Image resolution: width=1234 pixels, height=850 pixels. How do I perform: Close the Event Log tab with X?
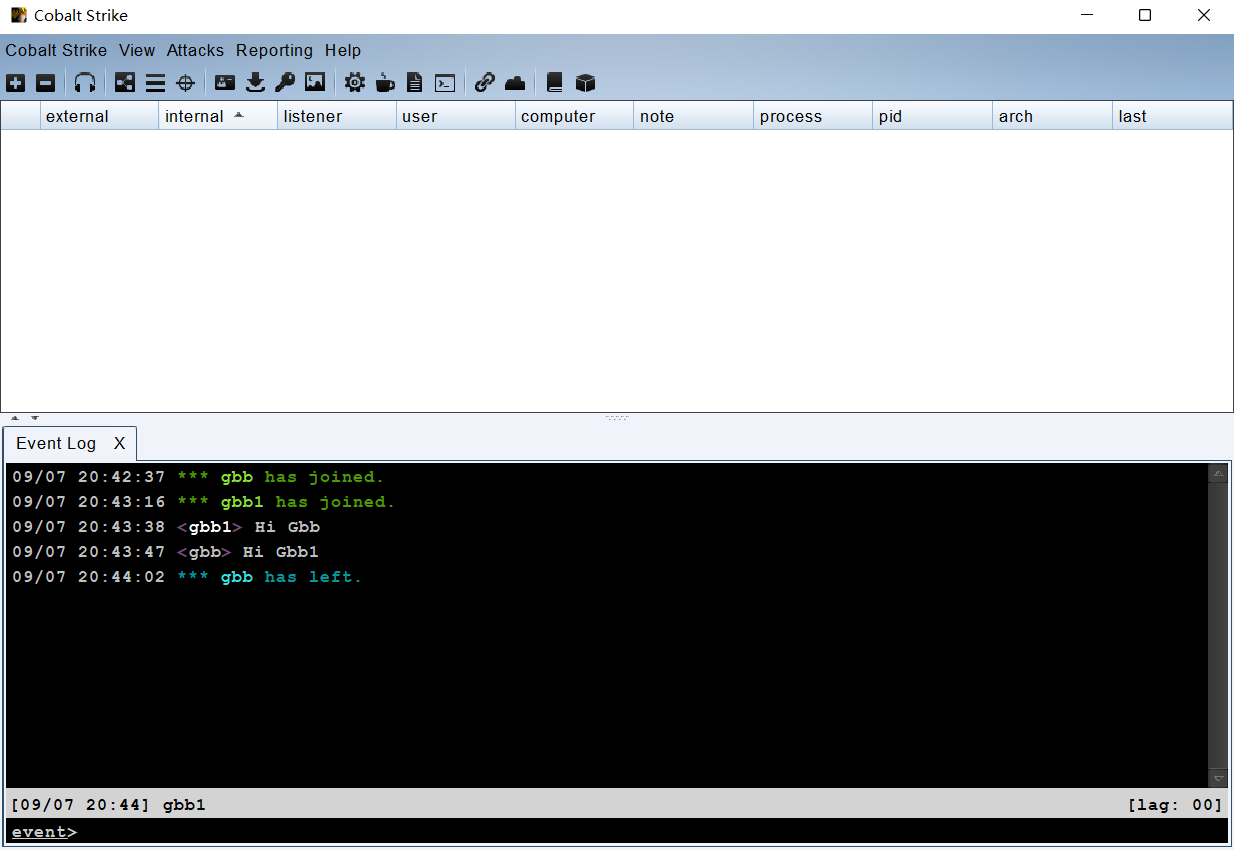pos(119,443)
